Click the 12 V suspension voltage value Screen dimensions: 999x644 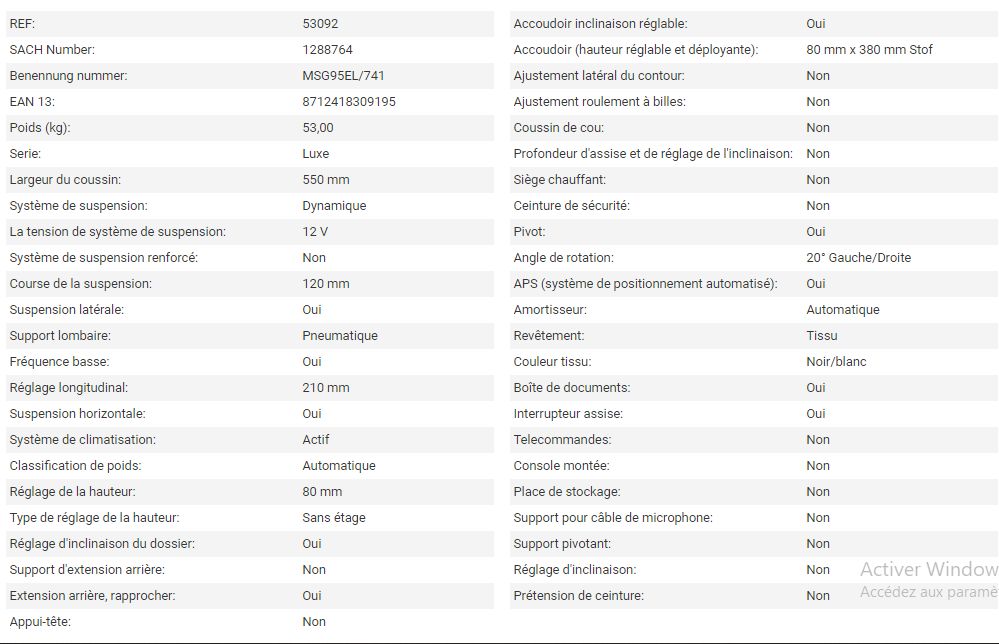coord(315,232)
